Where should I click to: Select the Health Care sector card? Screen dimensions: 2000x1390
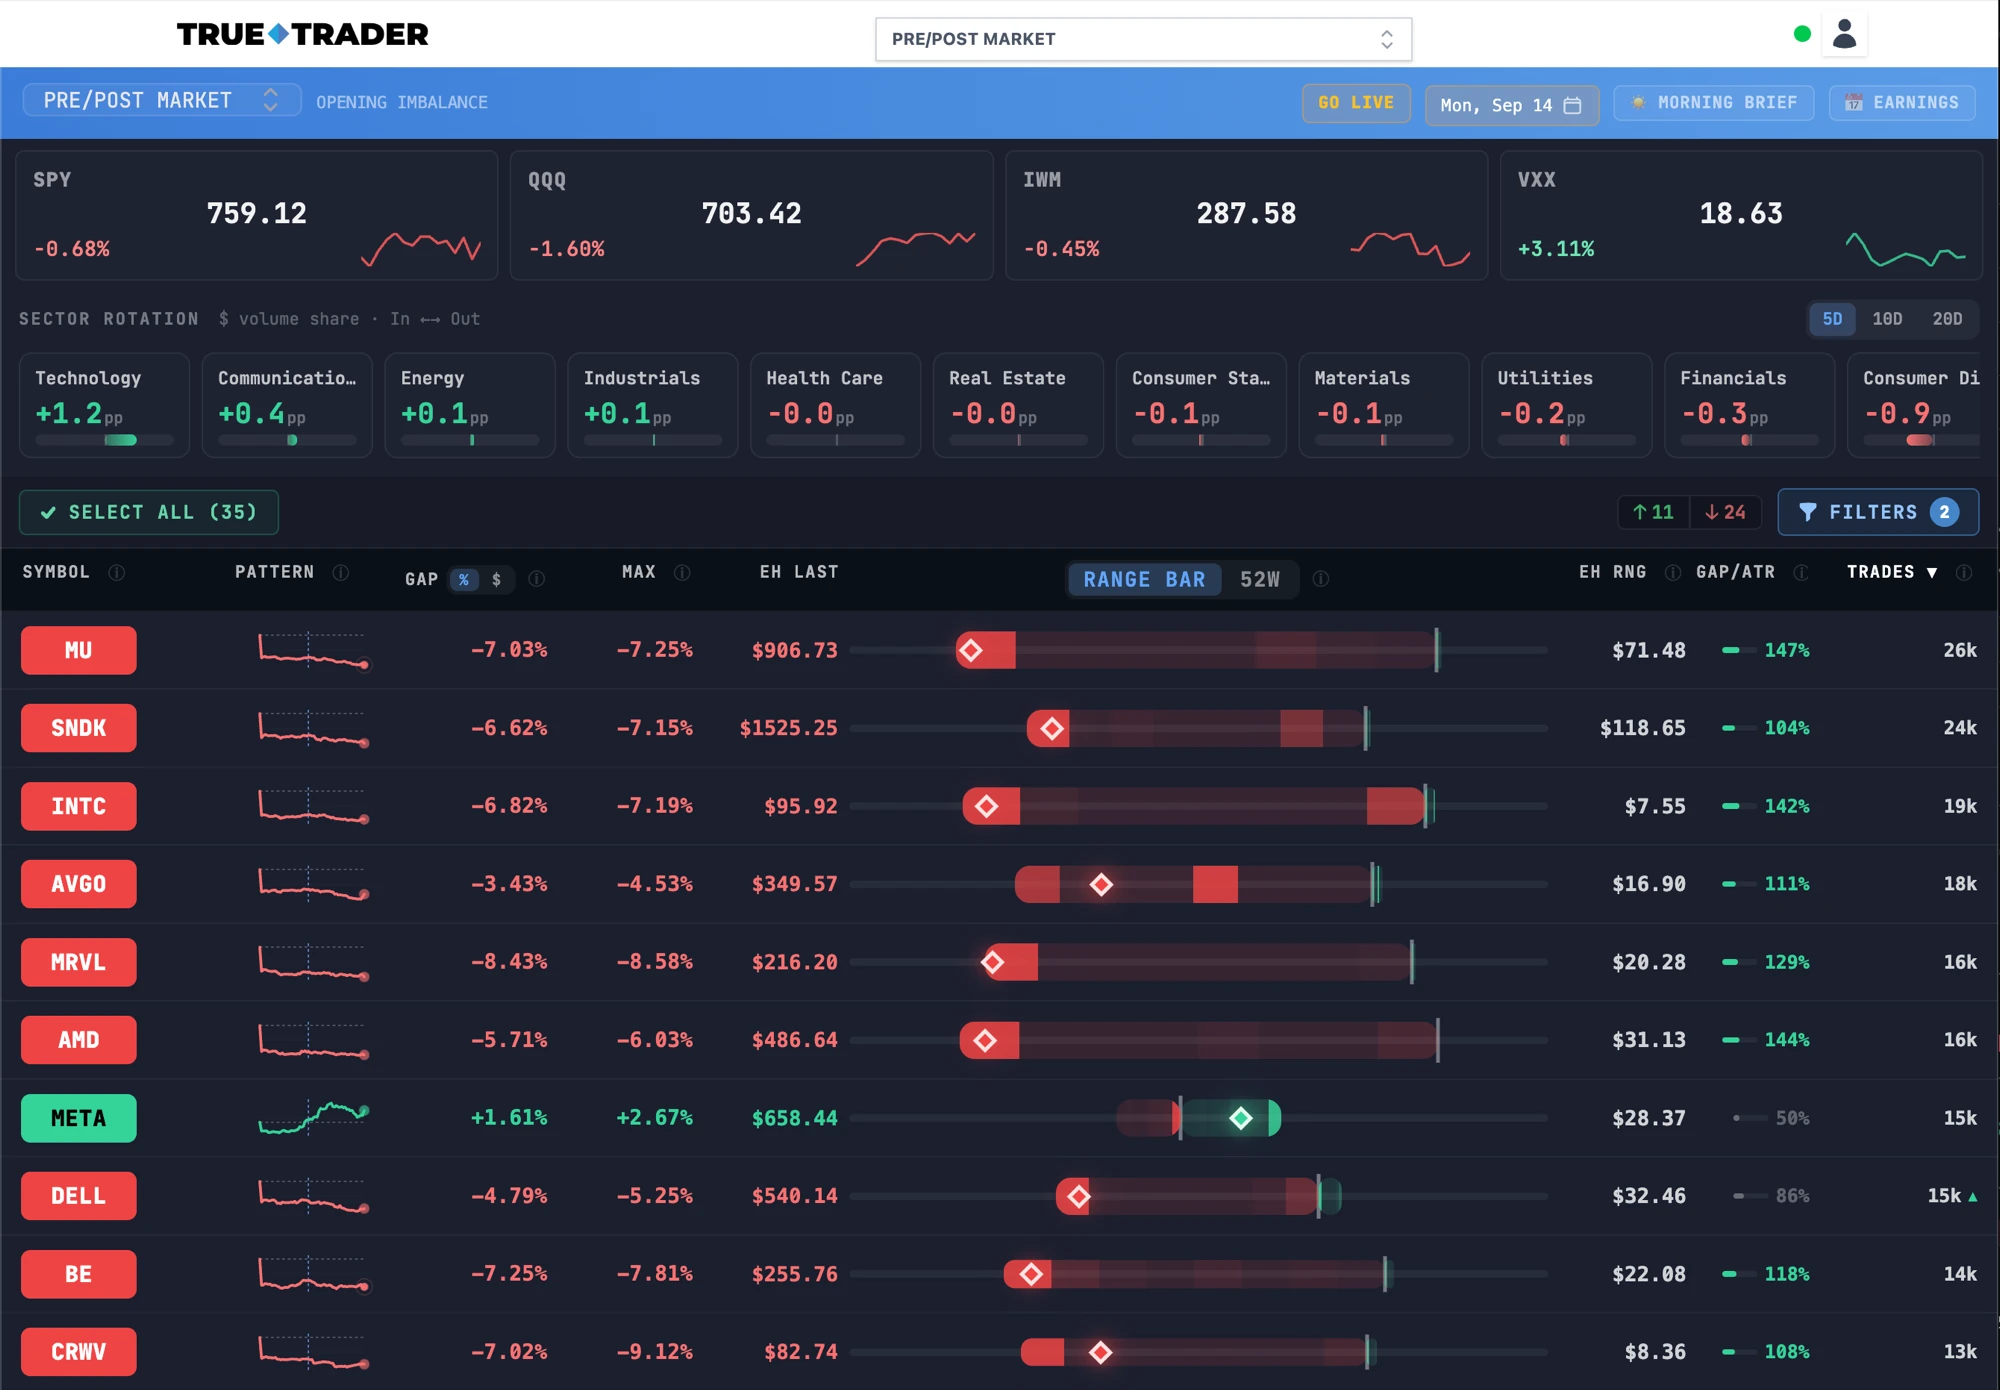[835, 405]
